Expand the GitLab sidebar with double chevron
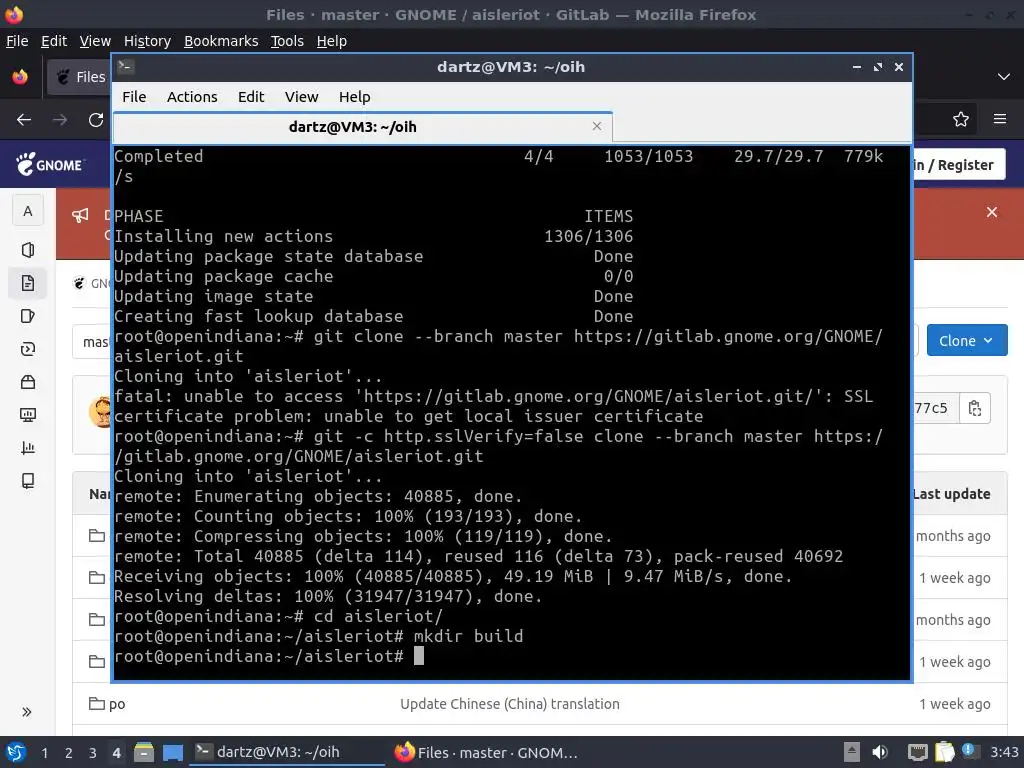This screenshot has width=1024, height=768. 27,712
